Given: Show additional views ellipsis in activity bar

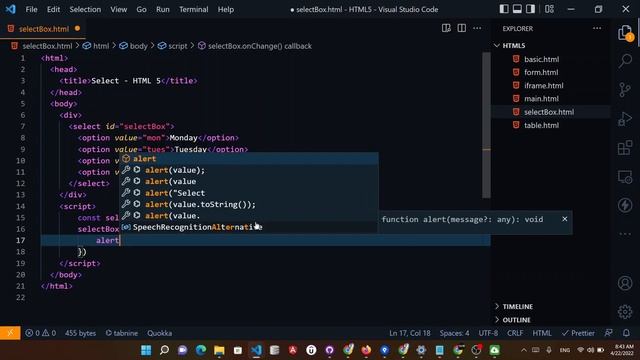Looking at the screenshot, I should coord(625,234).
